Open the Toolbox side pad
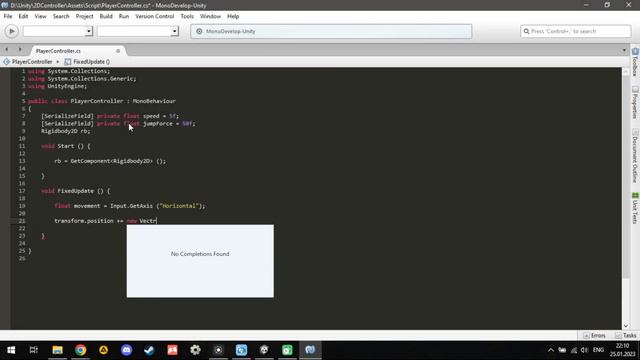The width and height of the screenshot is (640, 360). tap(635, 62)
